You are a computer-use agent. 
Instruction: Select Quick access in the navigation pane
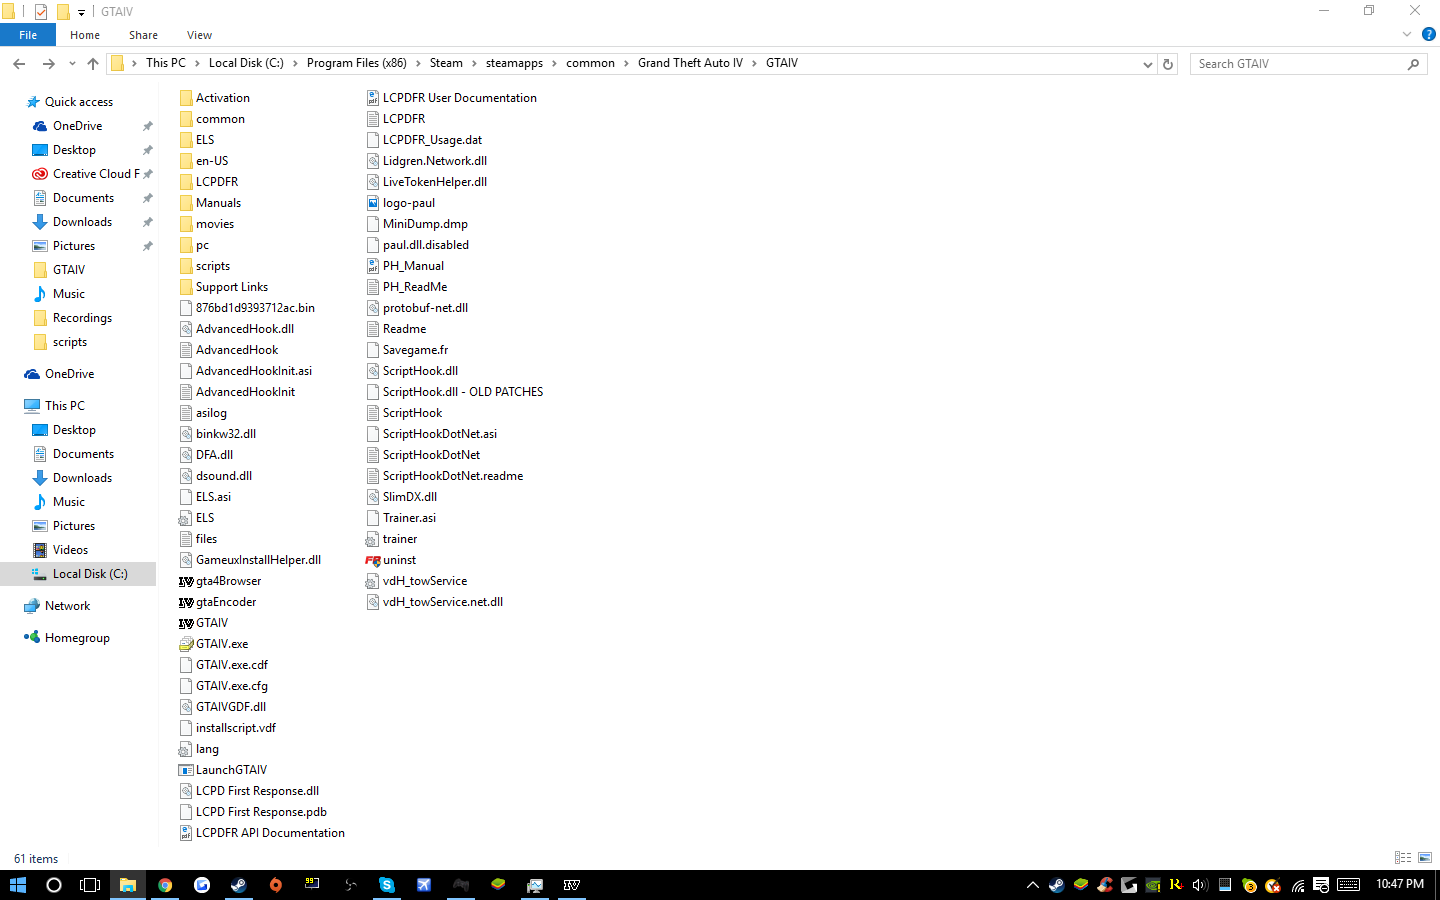(x=79, y=102)
